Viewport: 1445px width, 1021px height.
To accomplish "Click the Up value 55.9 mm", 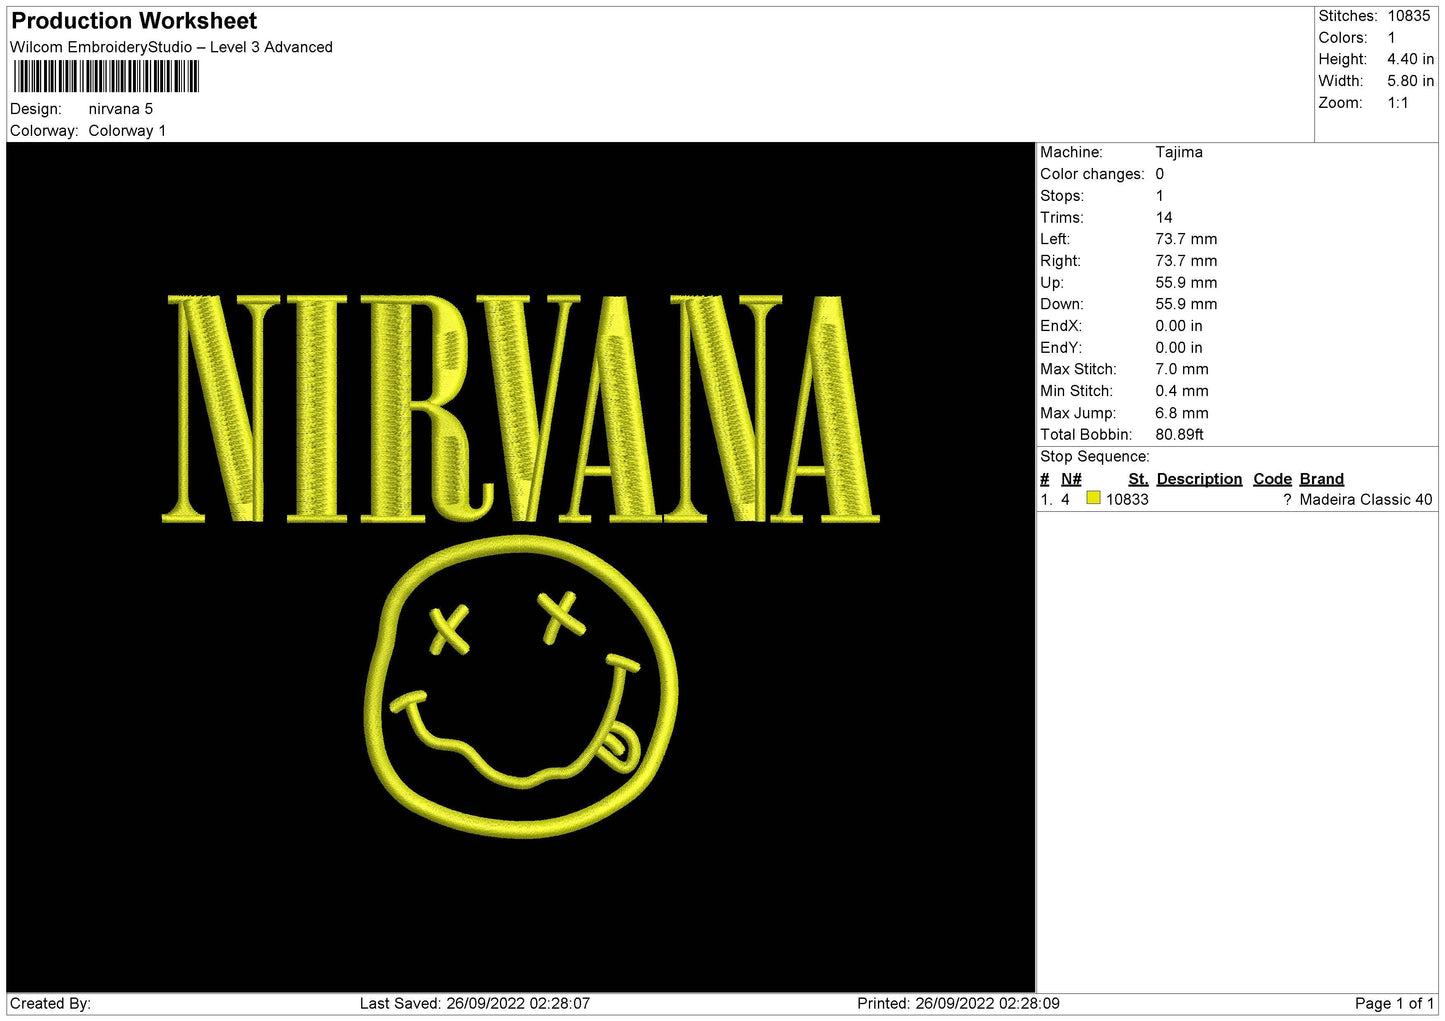I will click(1186, 283).
